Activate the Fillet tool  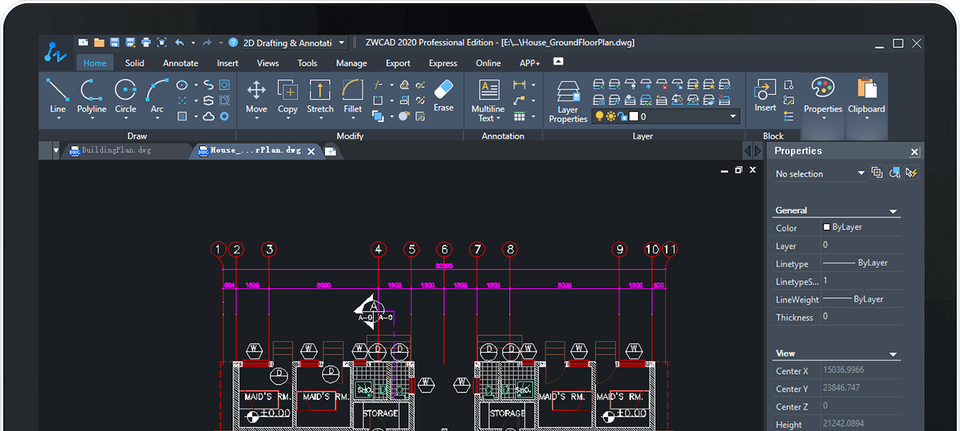tap(353, 96)
